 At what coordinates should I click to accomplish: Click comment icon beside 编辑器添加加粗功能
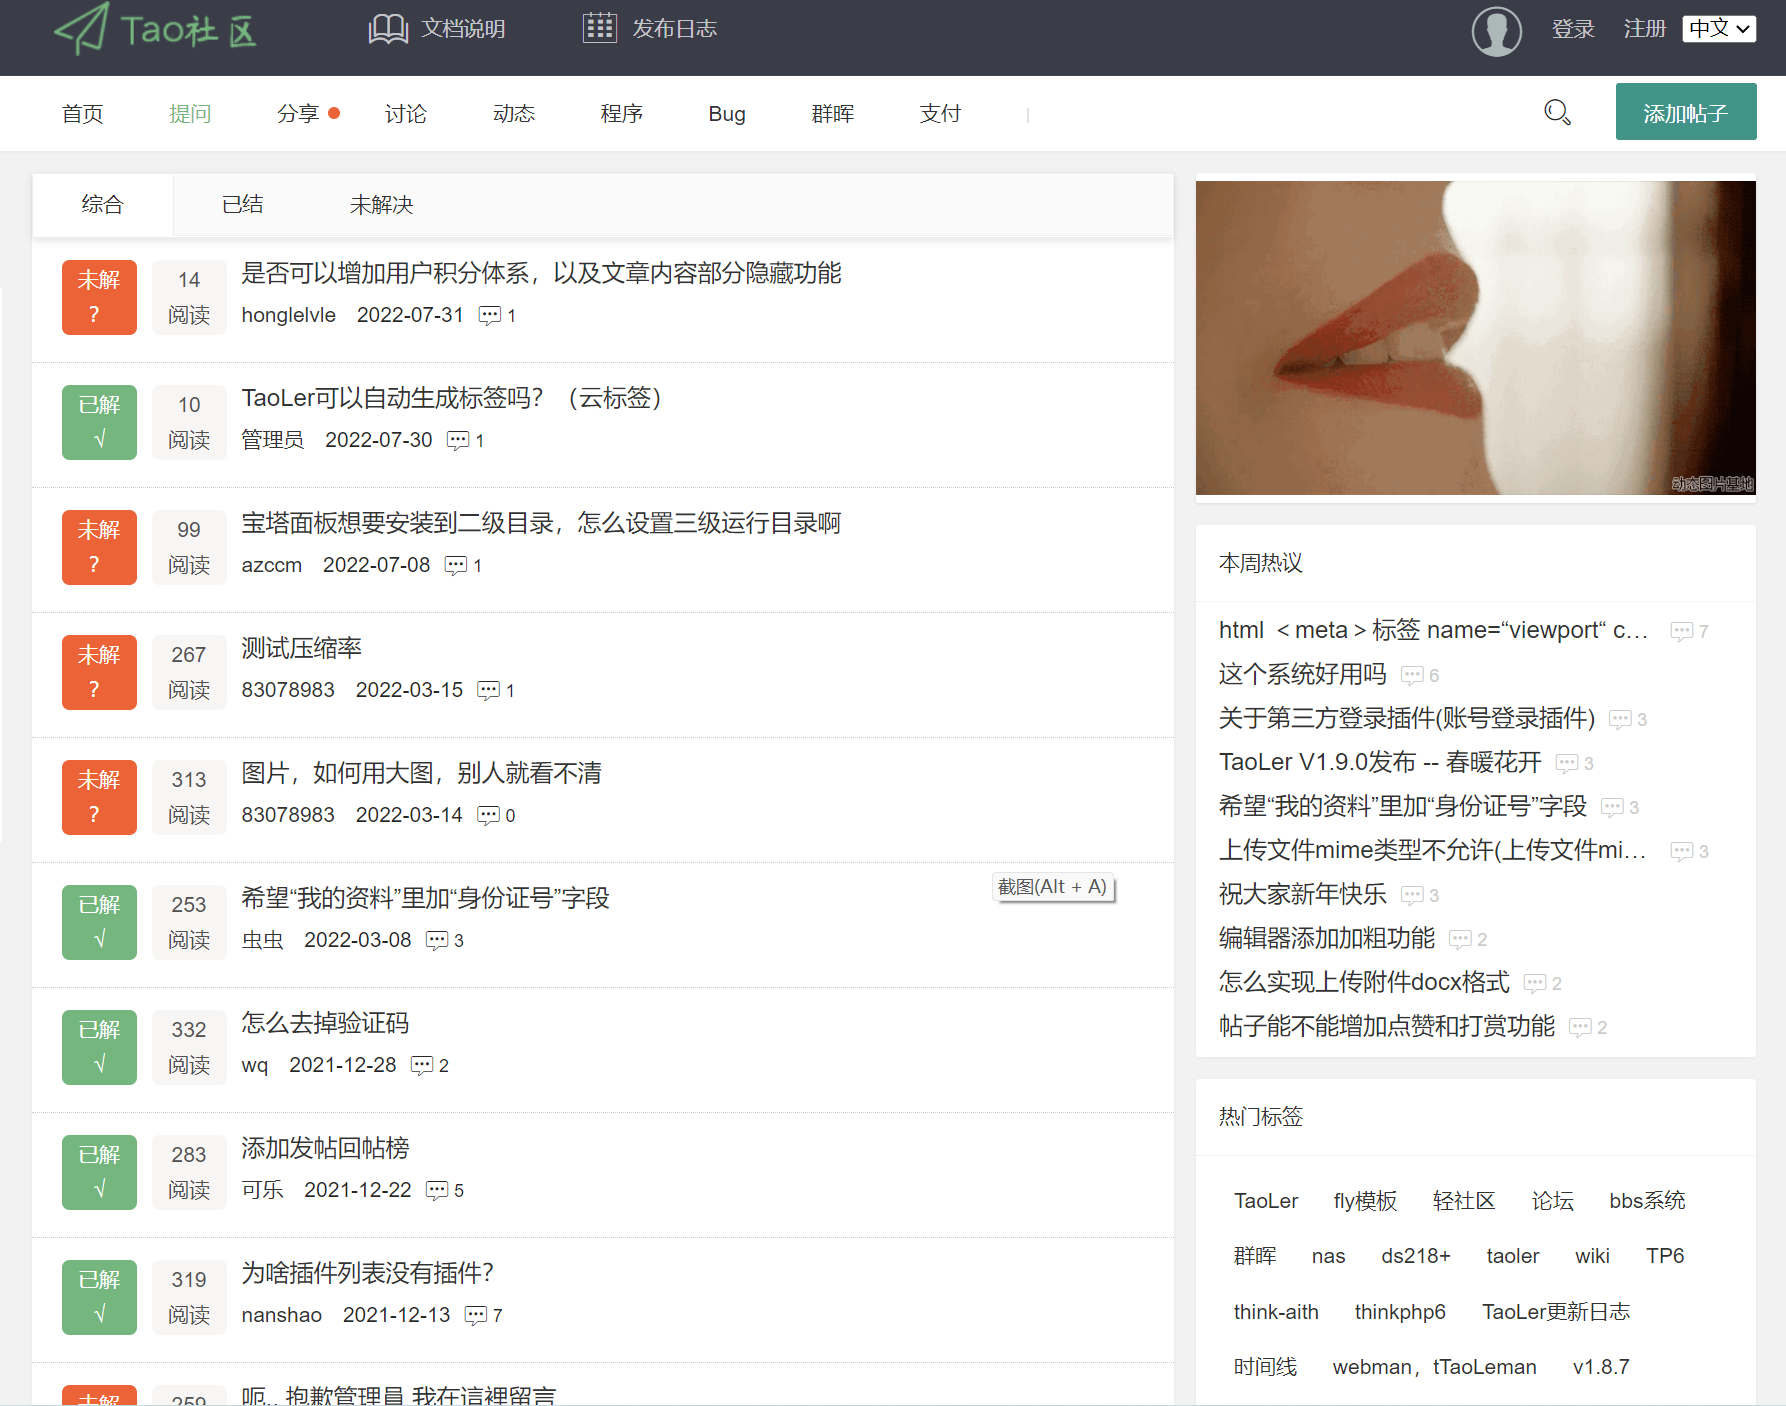click(x=1460, y=940)
